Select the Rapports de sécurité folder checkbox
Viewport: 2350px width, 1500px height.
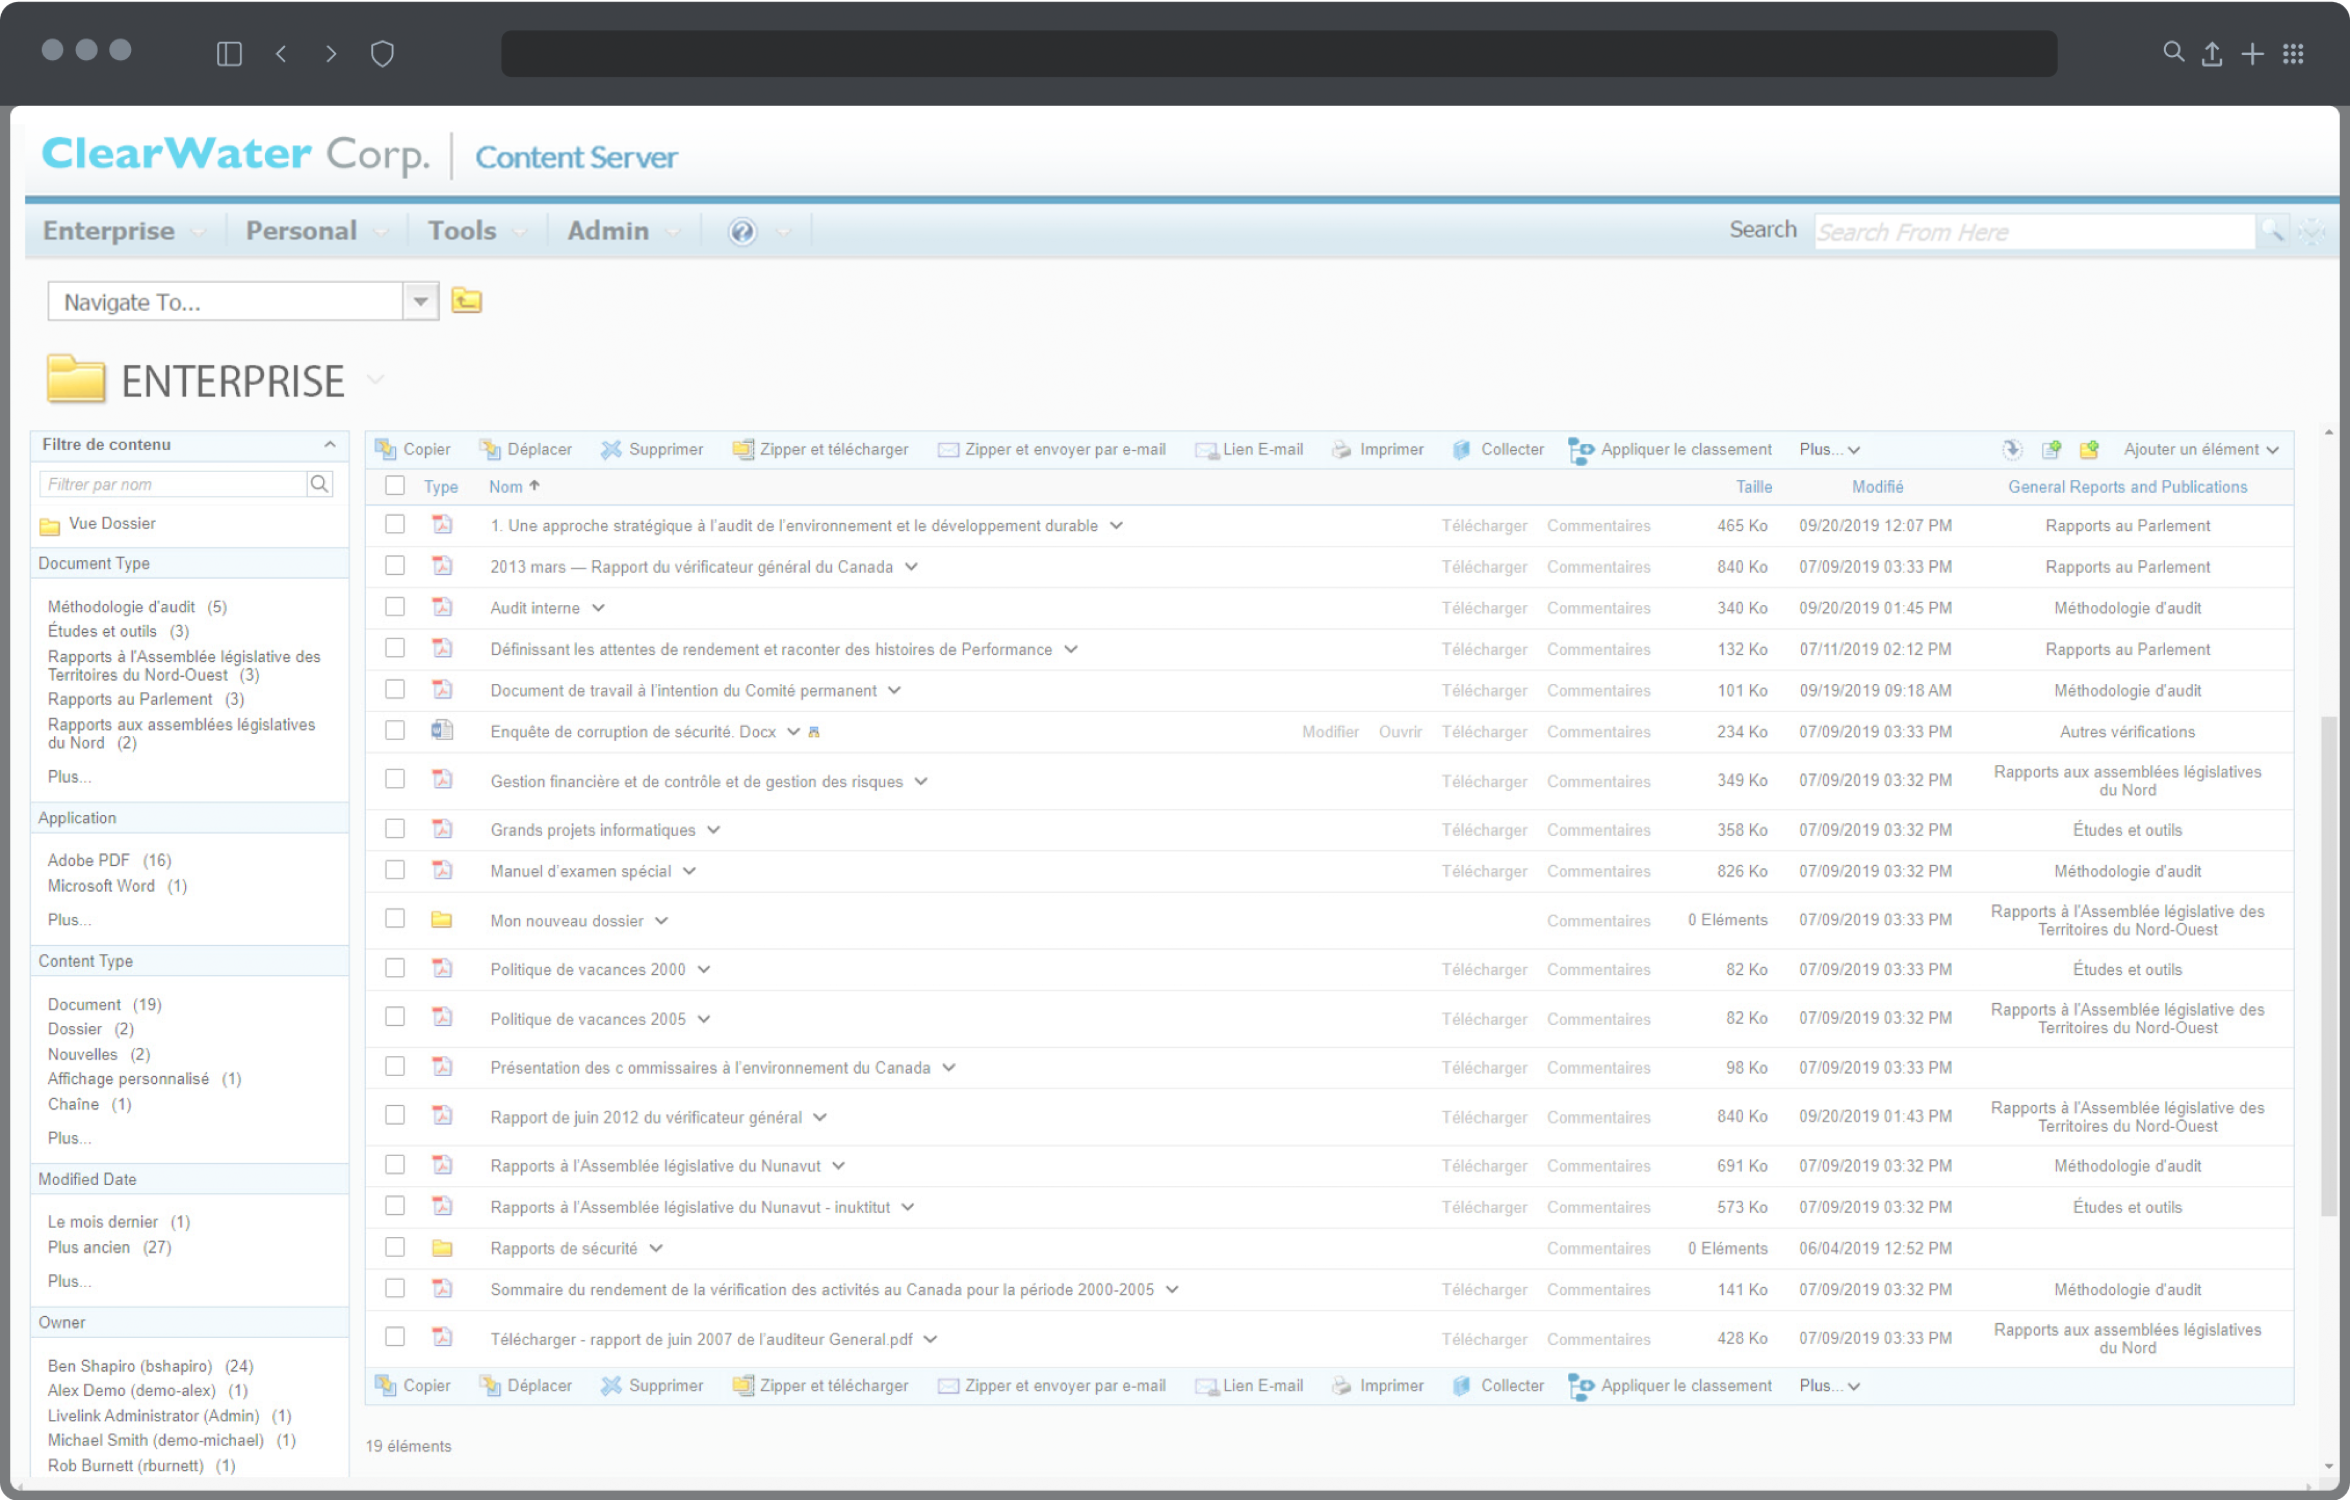395,1247
